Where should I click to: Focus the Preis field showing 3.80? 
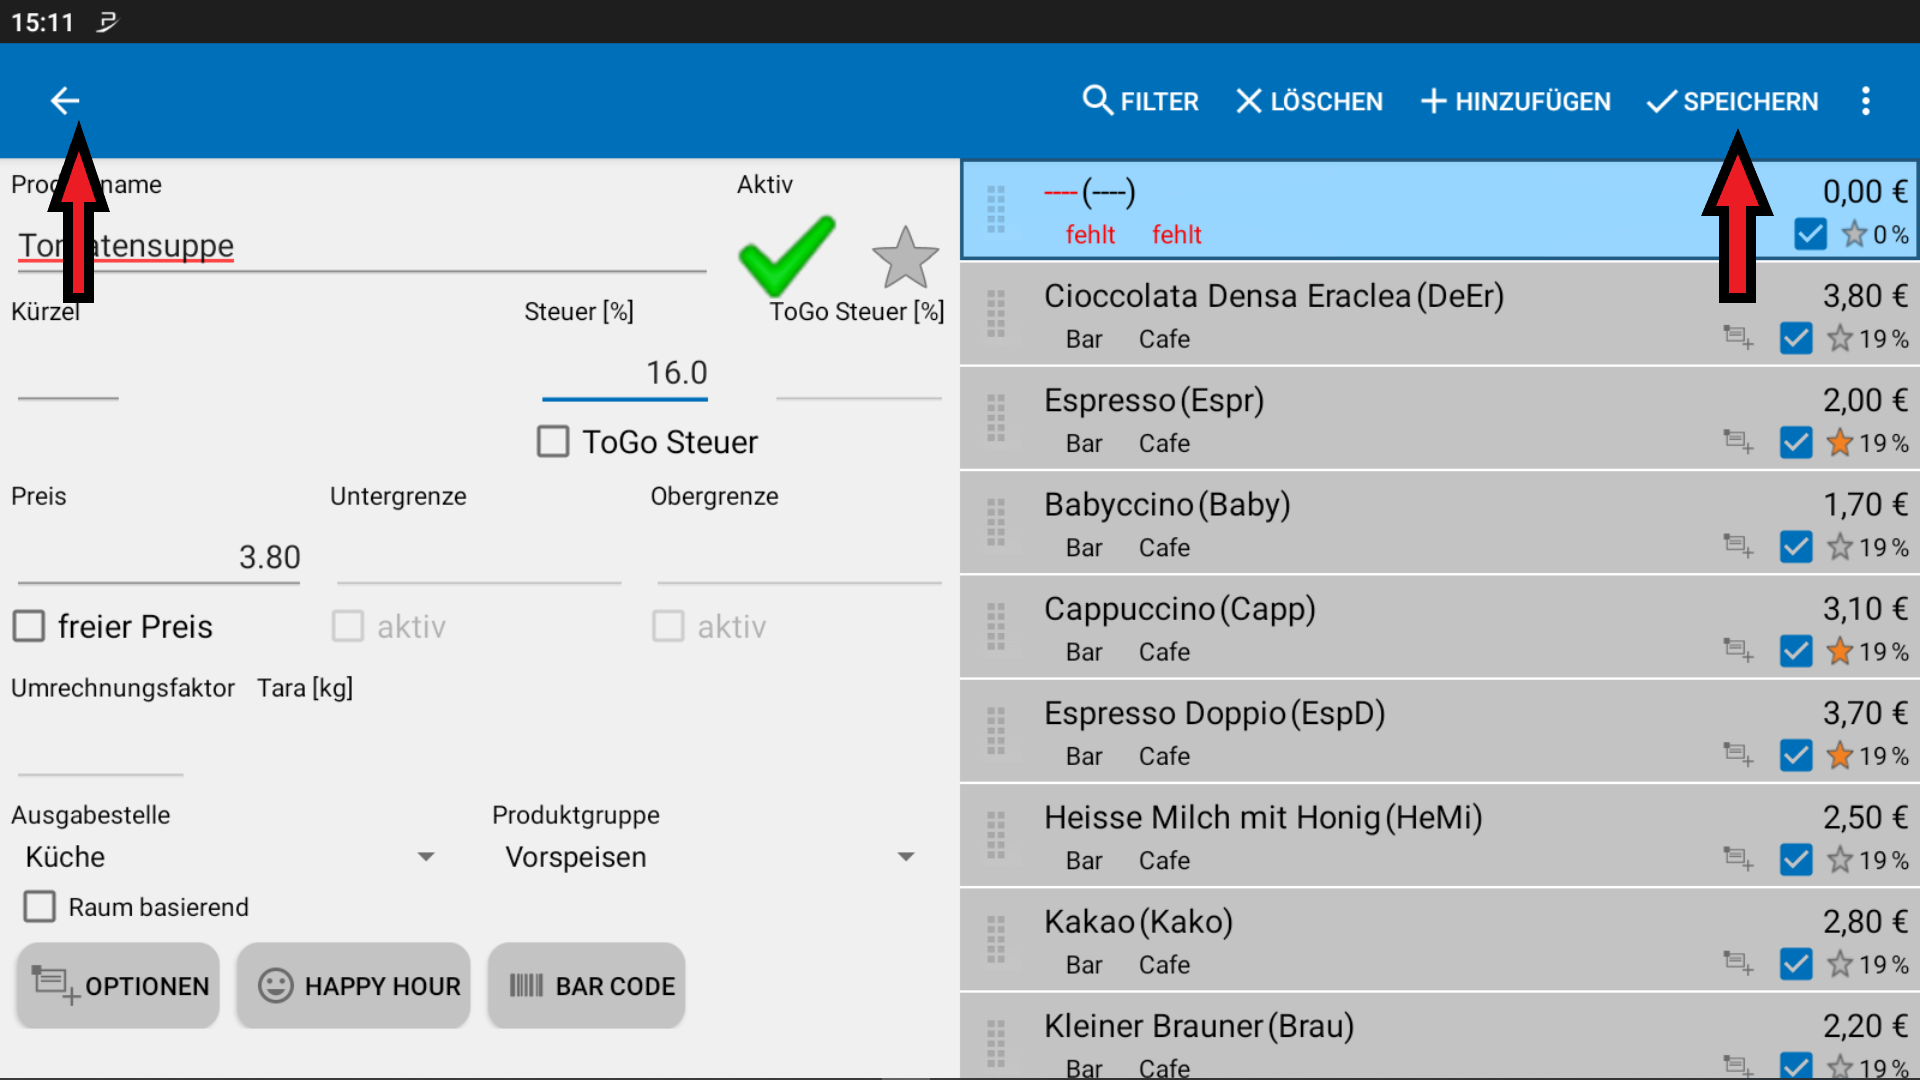point(160,557)
